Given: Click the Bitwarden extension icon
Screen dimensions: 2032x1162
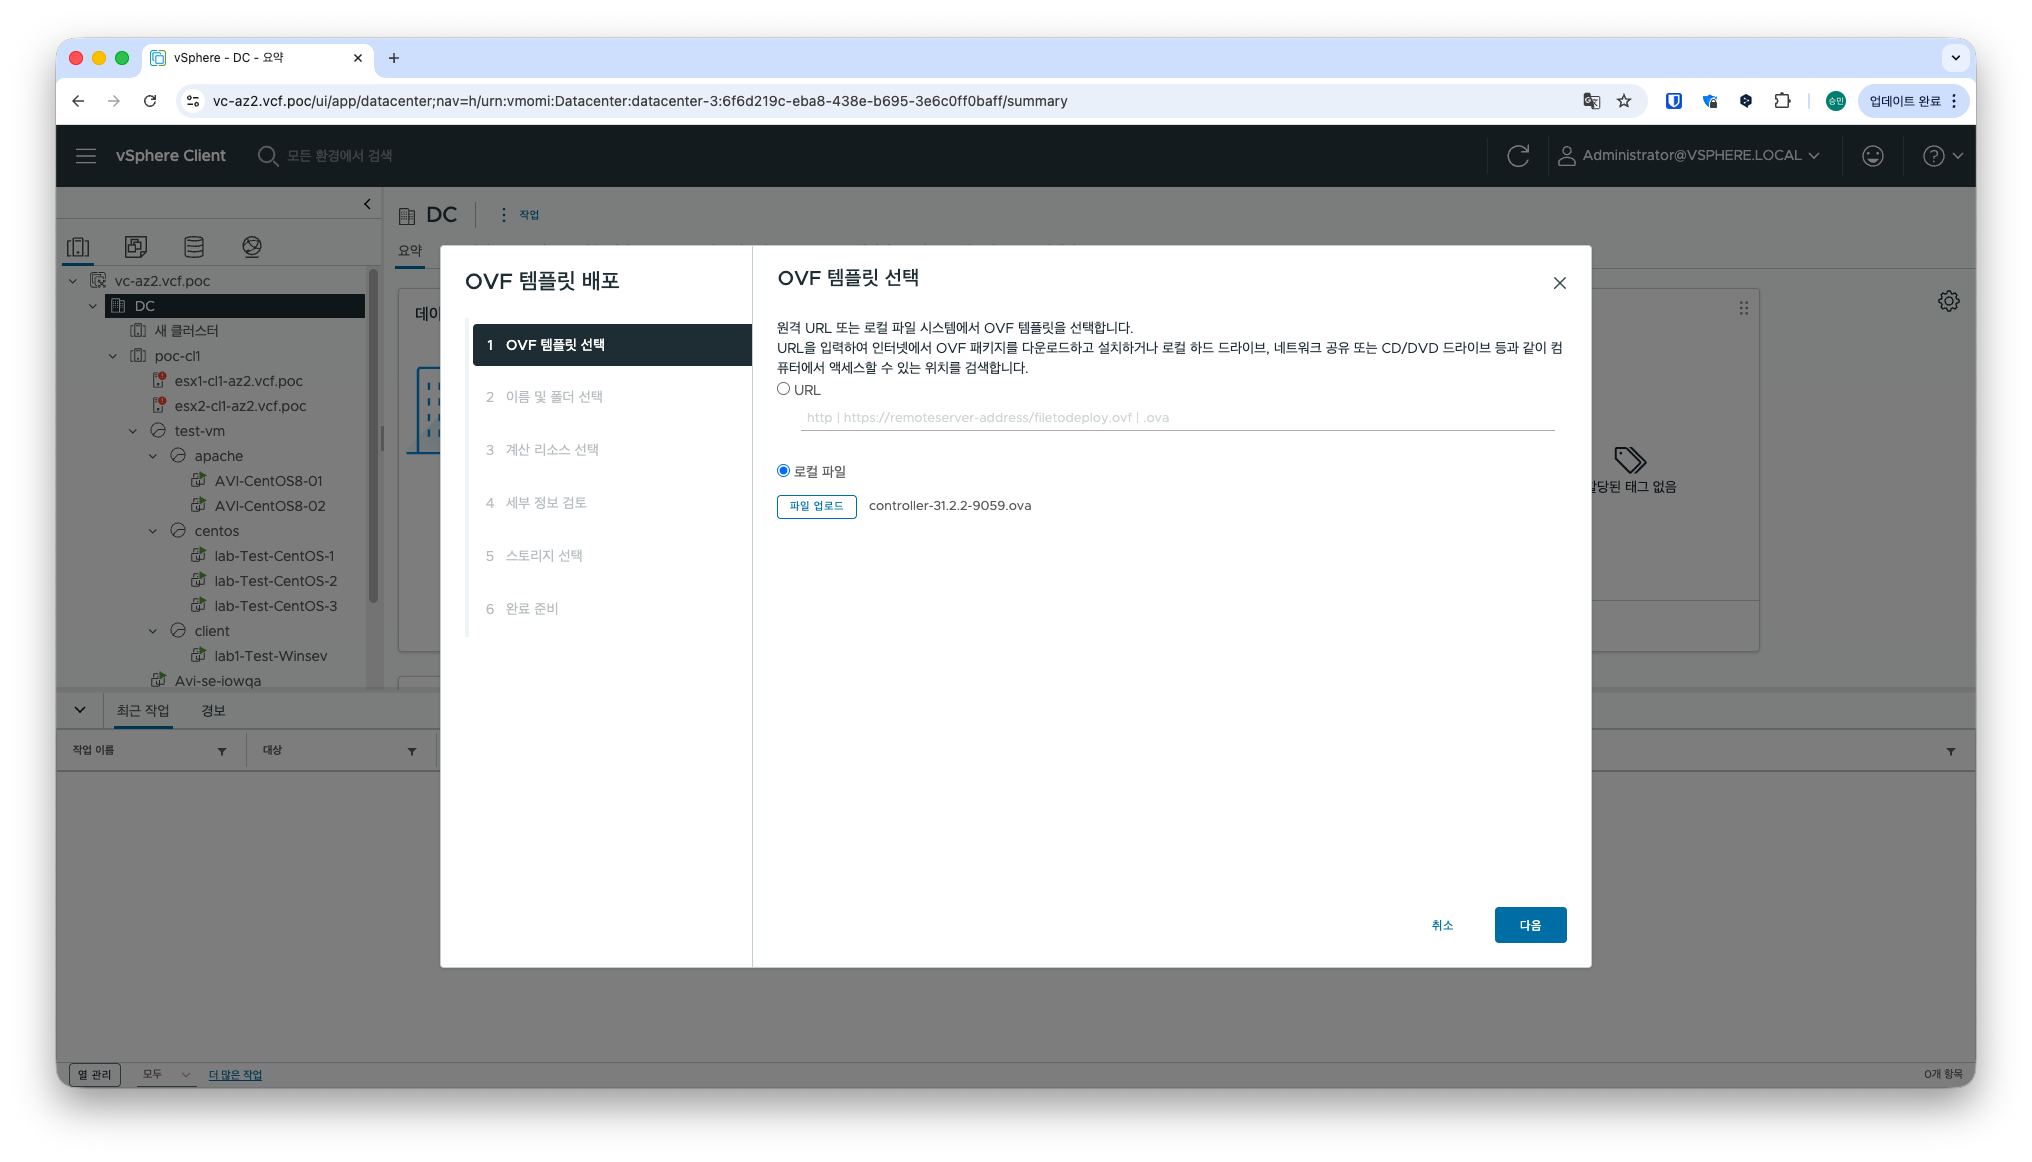Looking at the screenshot, I should (x=1674, y=101).
